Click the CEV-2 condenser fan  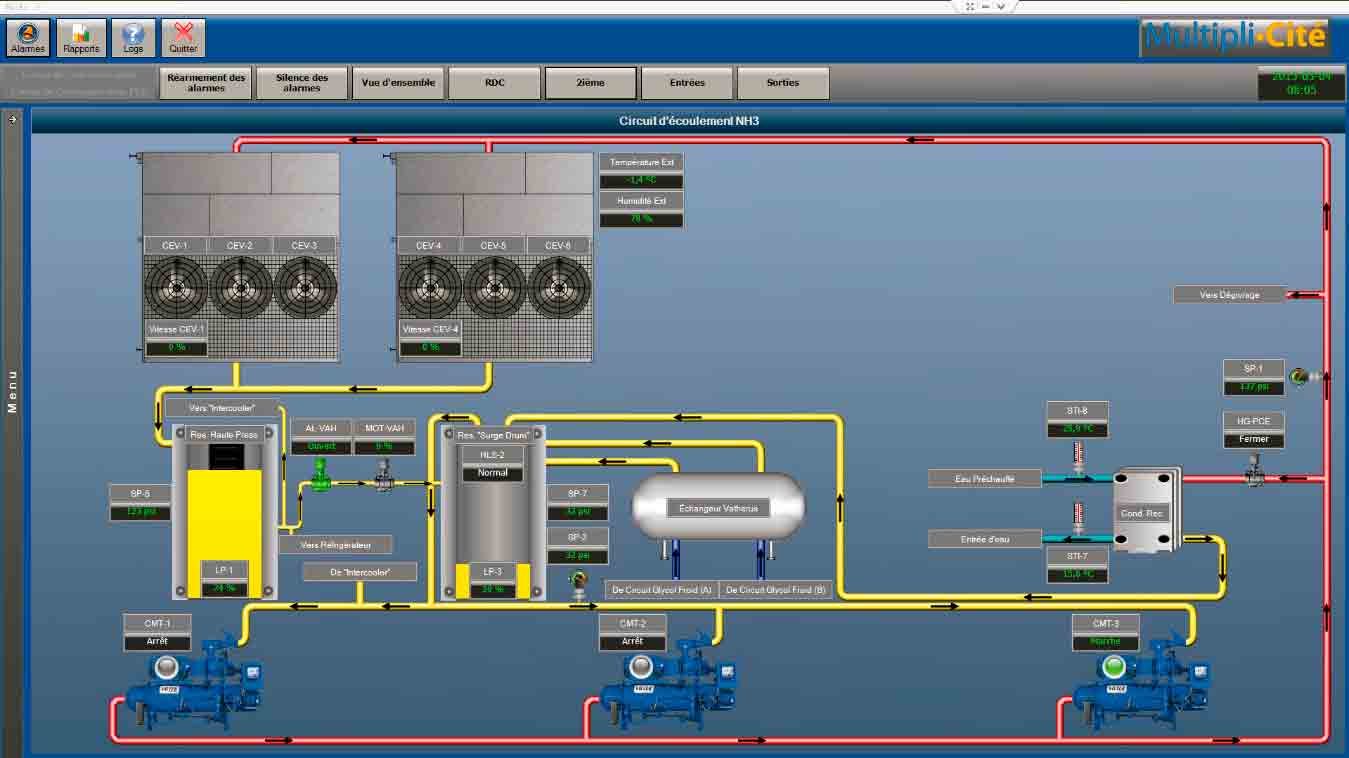[x=240, y=288]
